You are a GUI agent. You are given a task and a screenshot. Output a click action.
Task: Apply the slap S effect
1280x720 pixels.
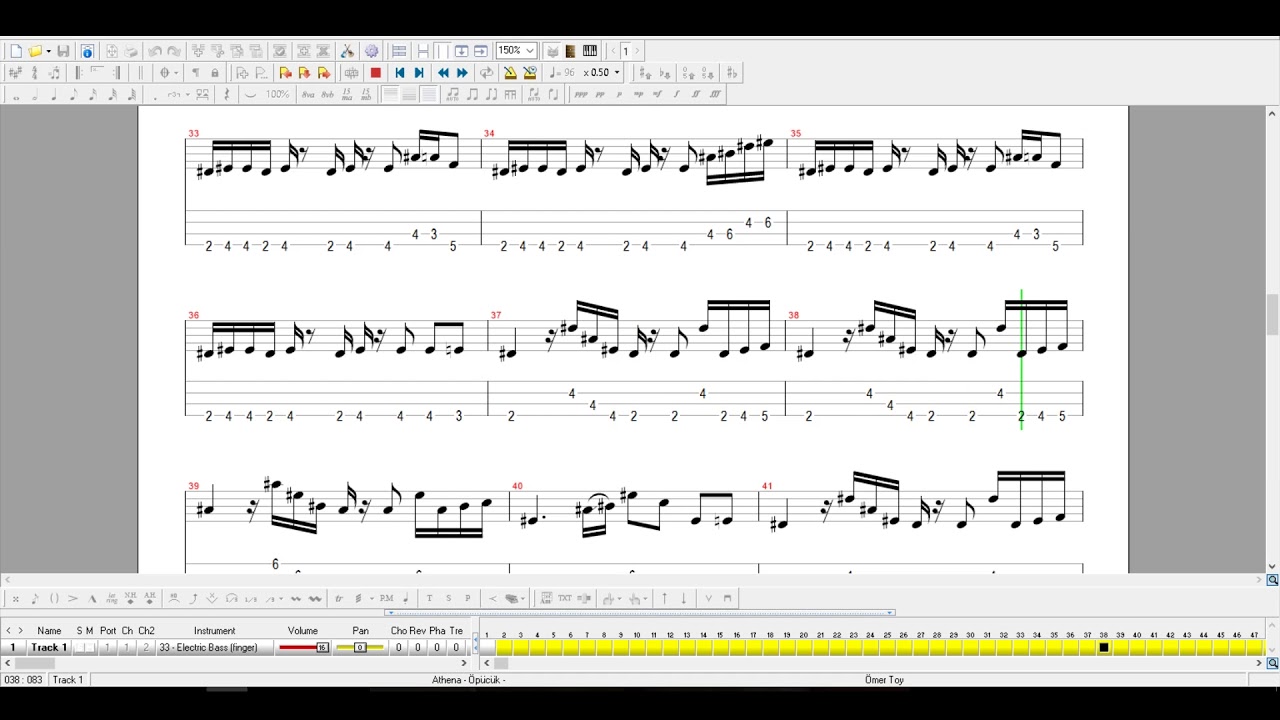(x=448, y=598)
